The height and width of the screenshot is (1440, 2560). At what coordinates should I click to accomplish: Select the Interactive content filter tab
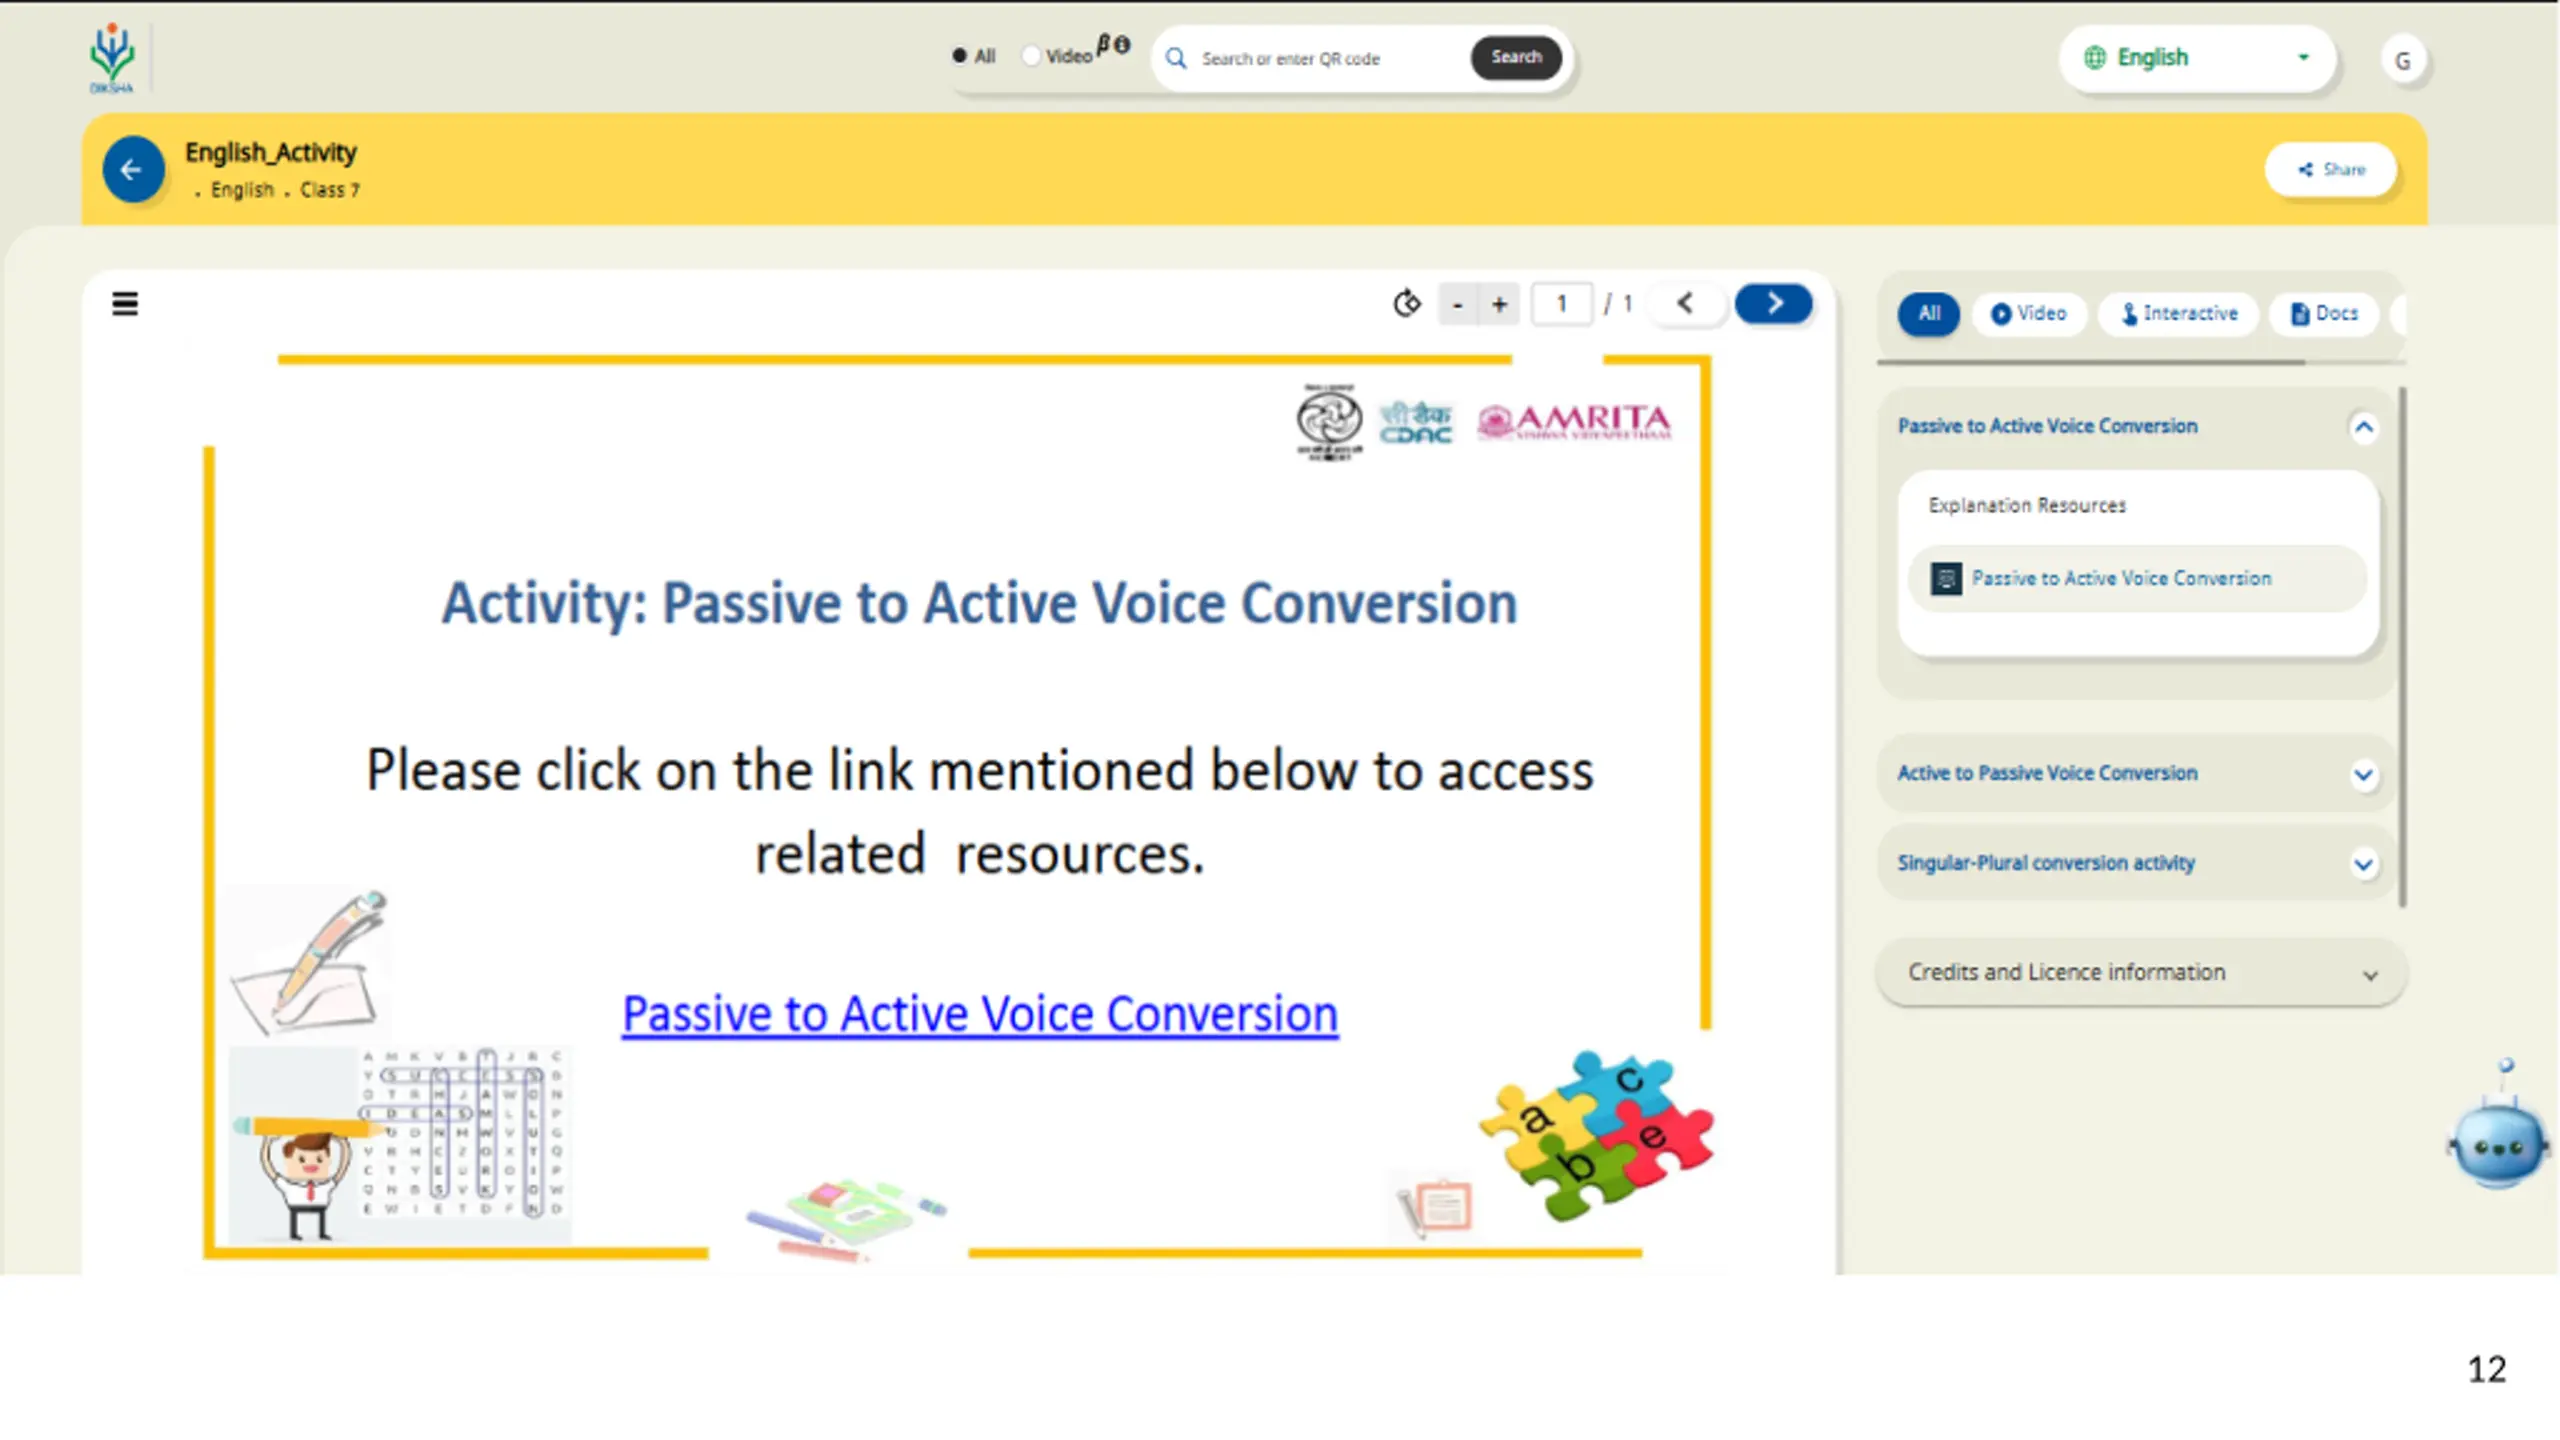coord(2178,314)
